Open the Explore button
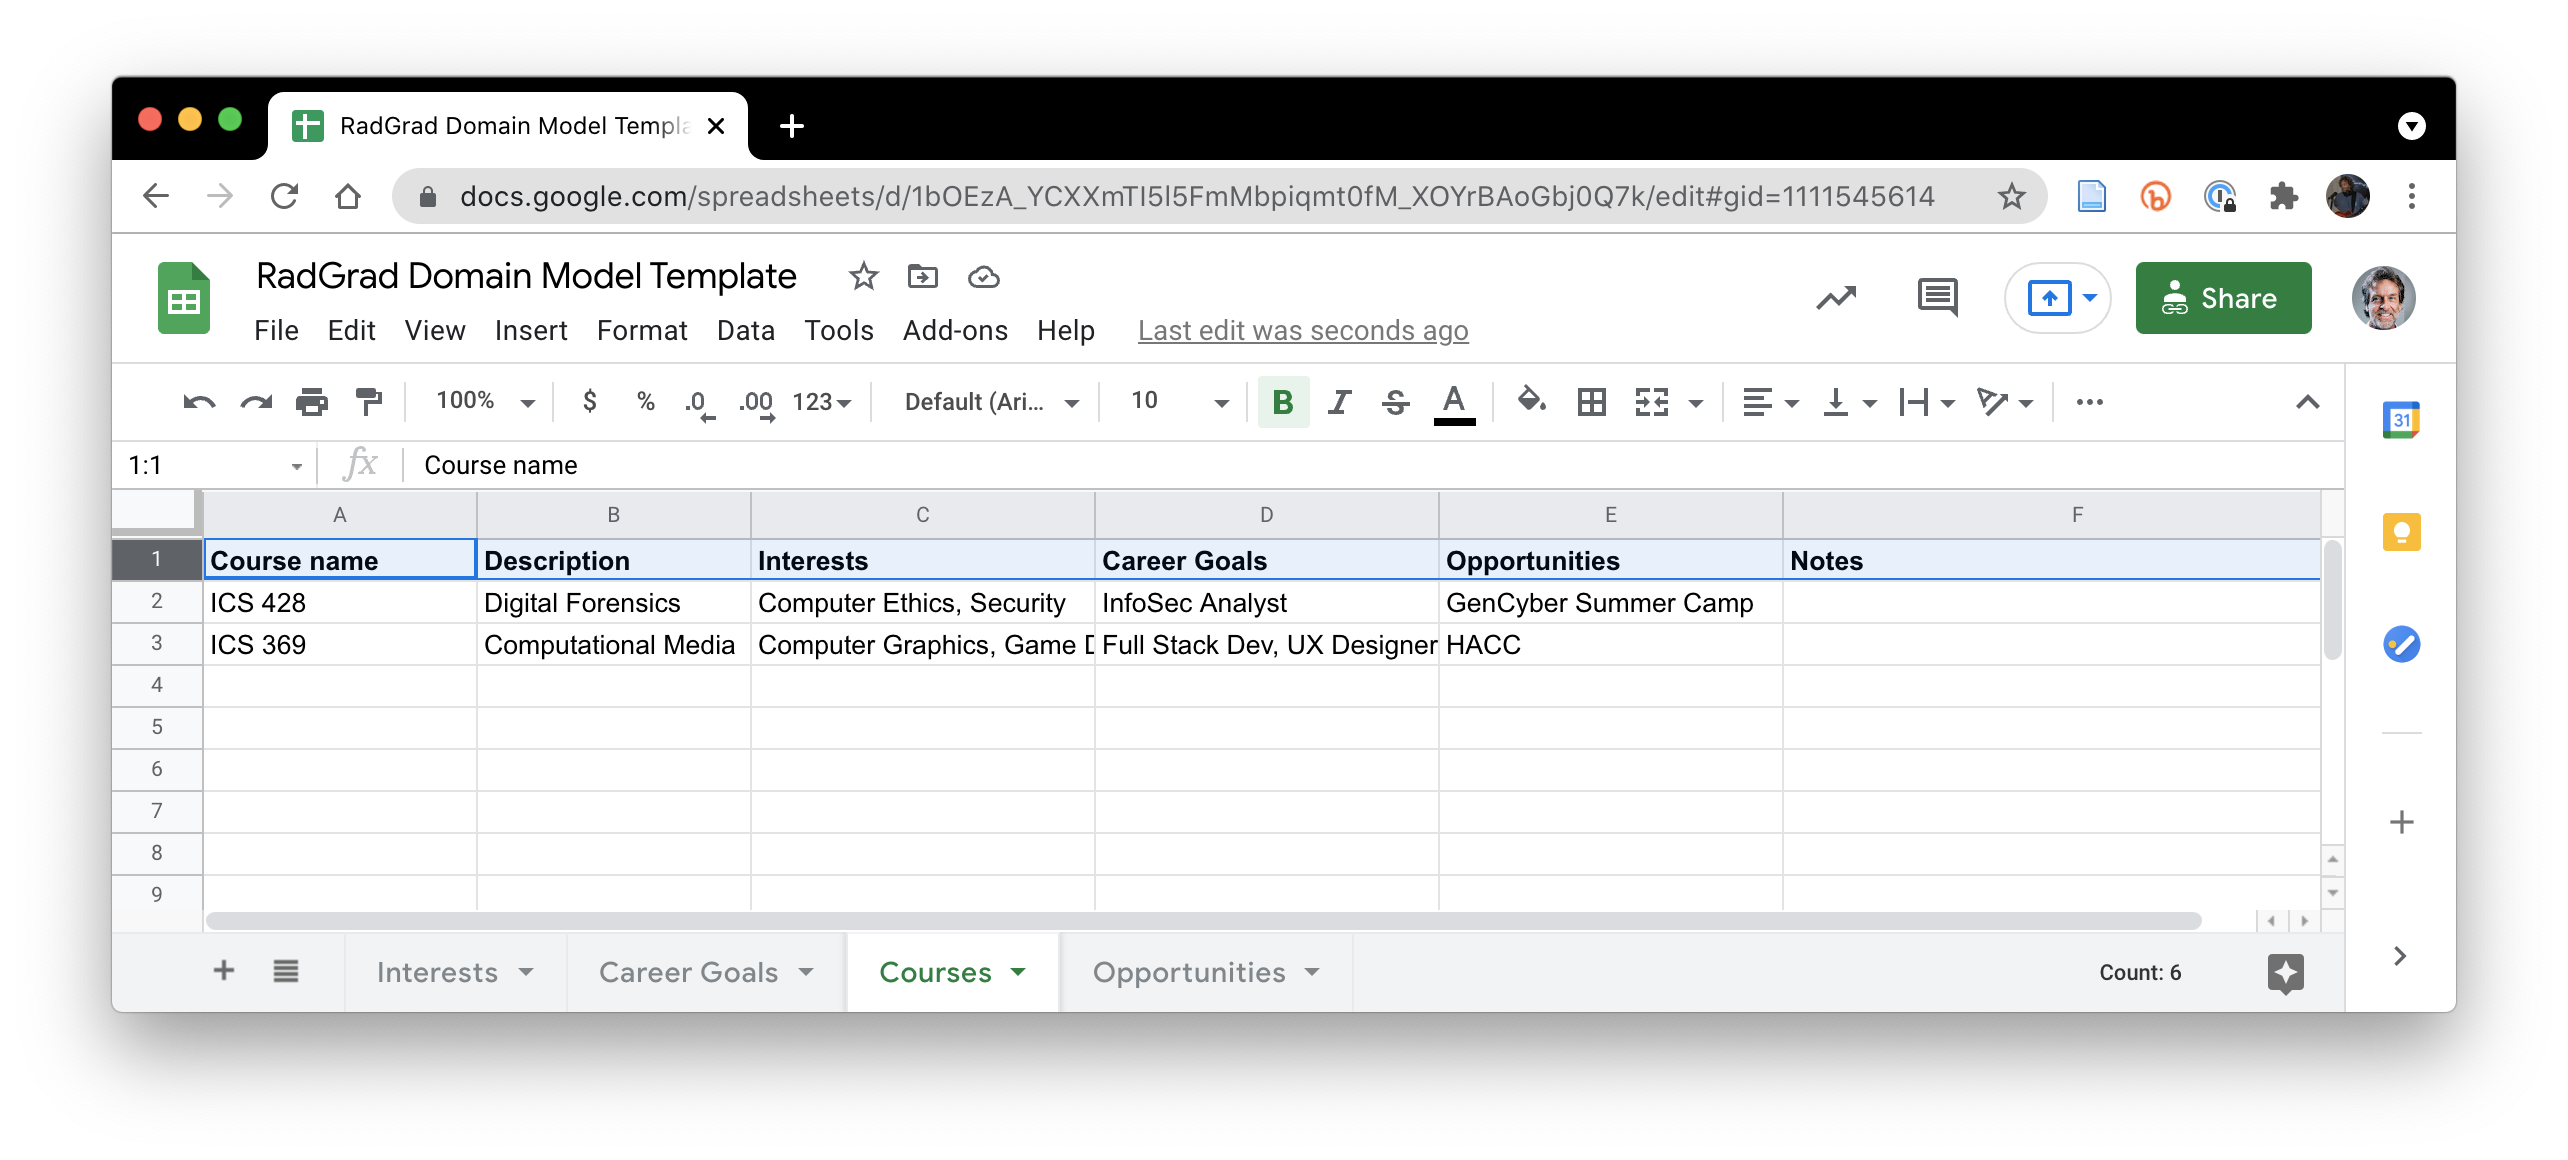 pos(2285,972)
